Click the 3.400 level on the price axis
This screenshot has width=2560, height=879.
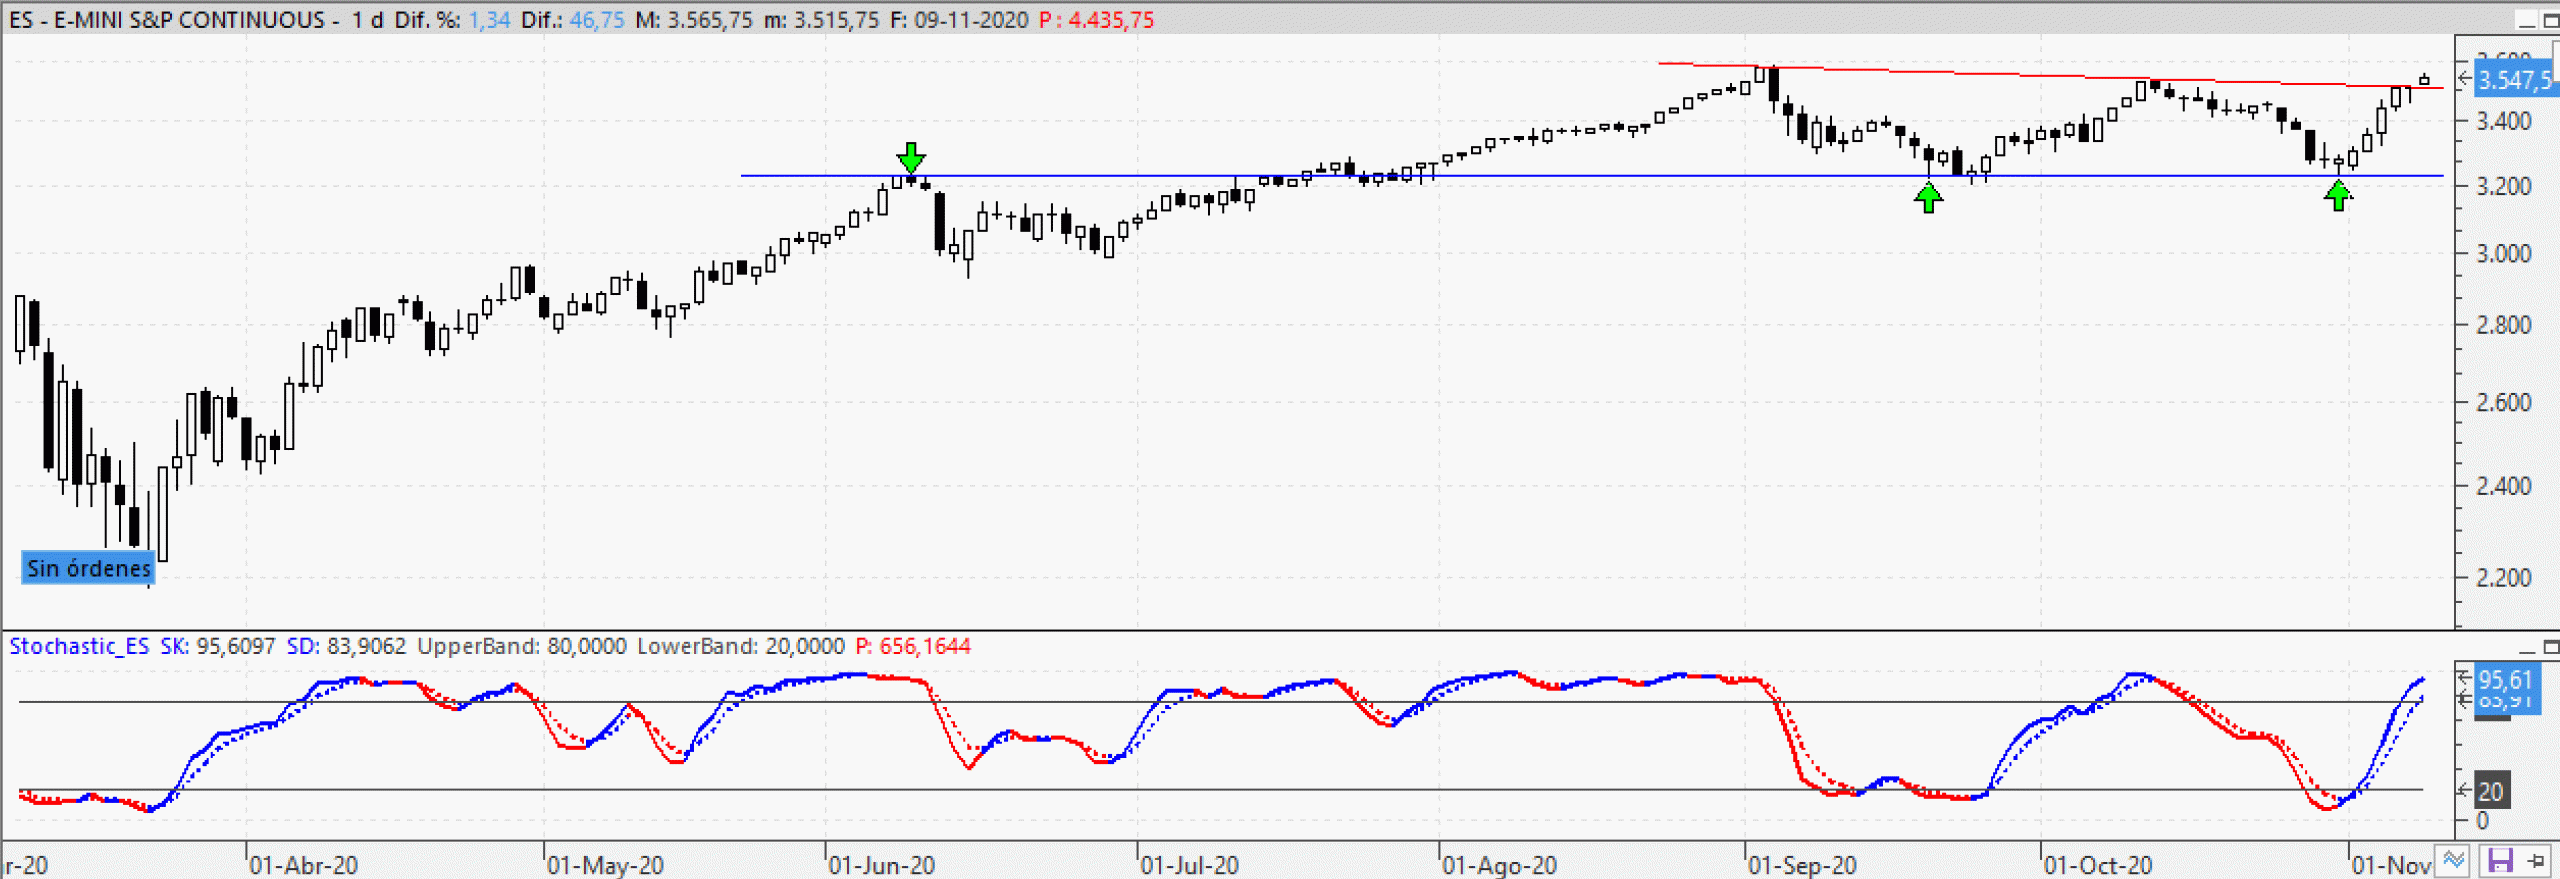click(x=2504, y=122)
